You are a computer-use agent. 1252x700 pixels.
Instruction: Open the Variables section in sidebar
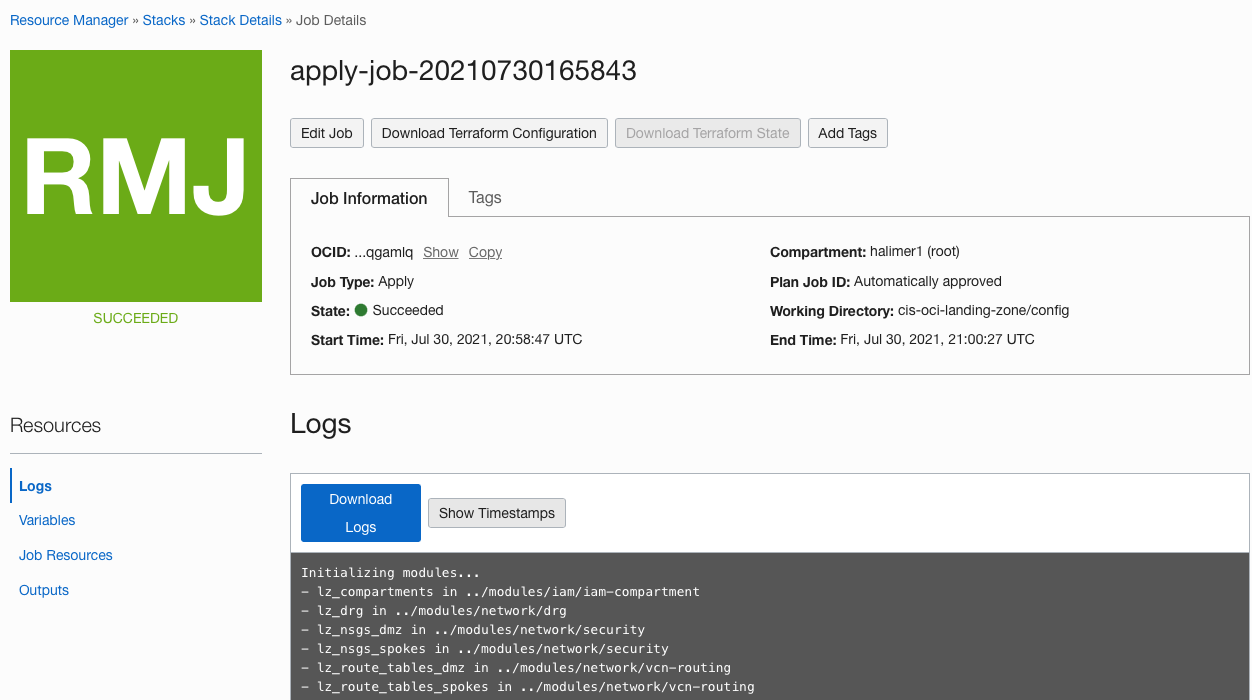[x=46, y=520]
